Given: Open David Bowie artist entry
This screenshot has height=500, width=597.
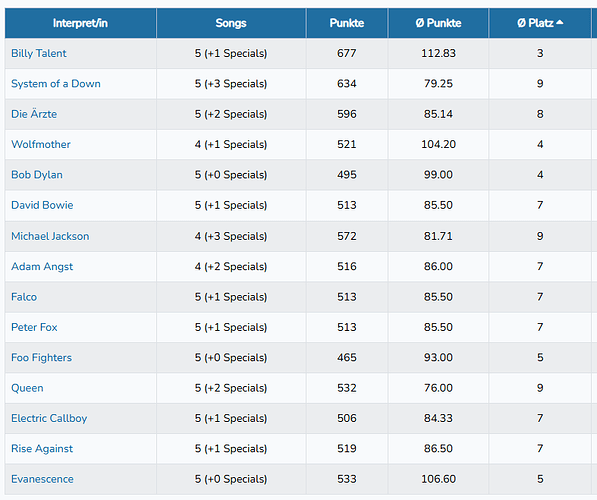Looking at the screenshot, I should (42, 205).
